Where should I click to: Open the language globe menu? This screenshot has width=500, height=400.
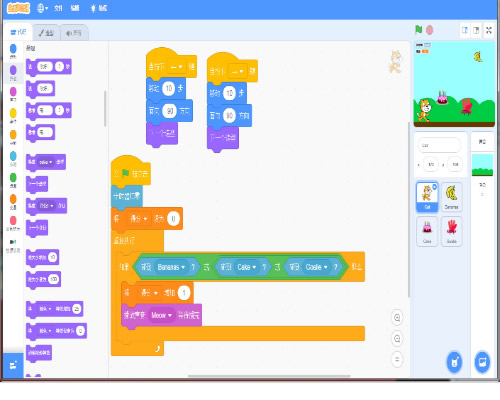(42, 8)
